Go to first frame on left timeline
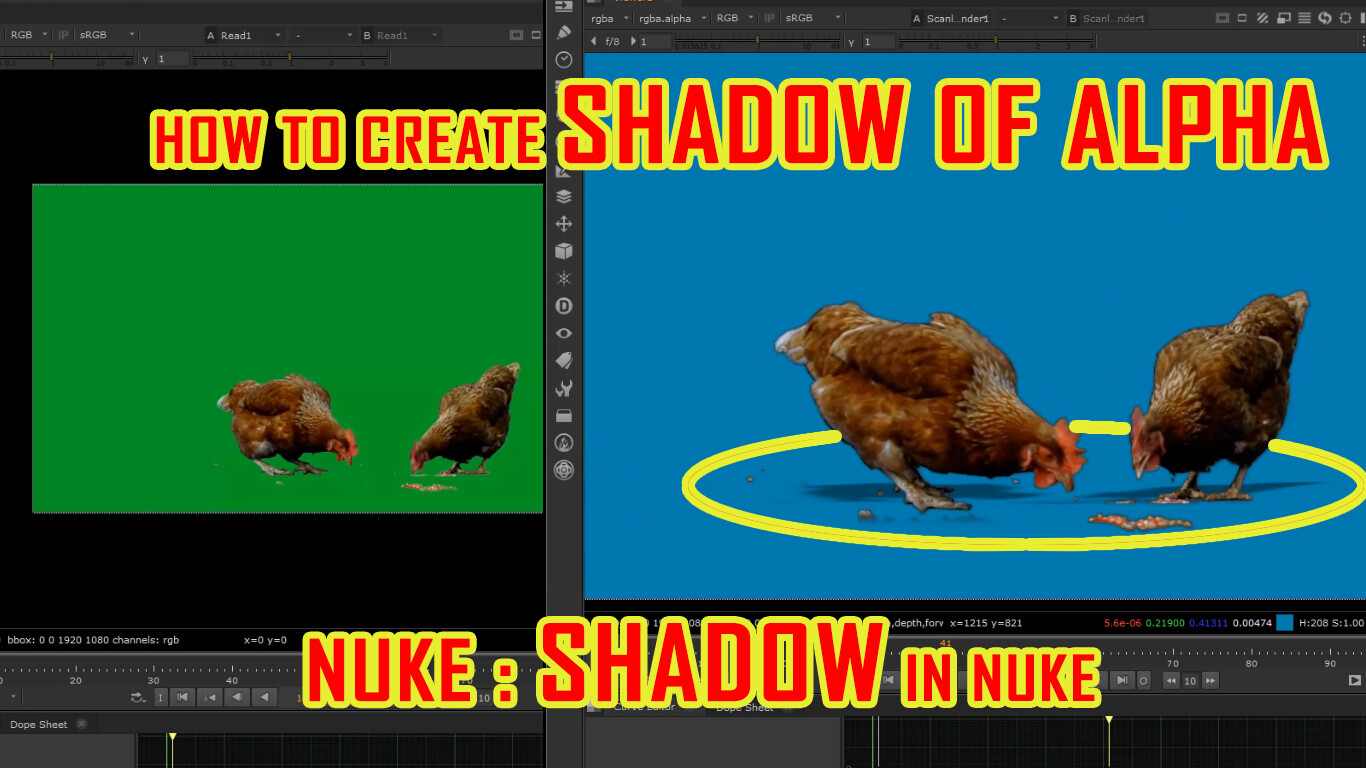1366x768 pixels. [182, 697]
